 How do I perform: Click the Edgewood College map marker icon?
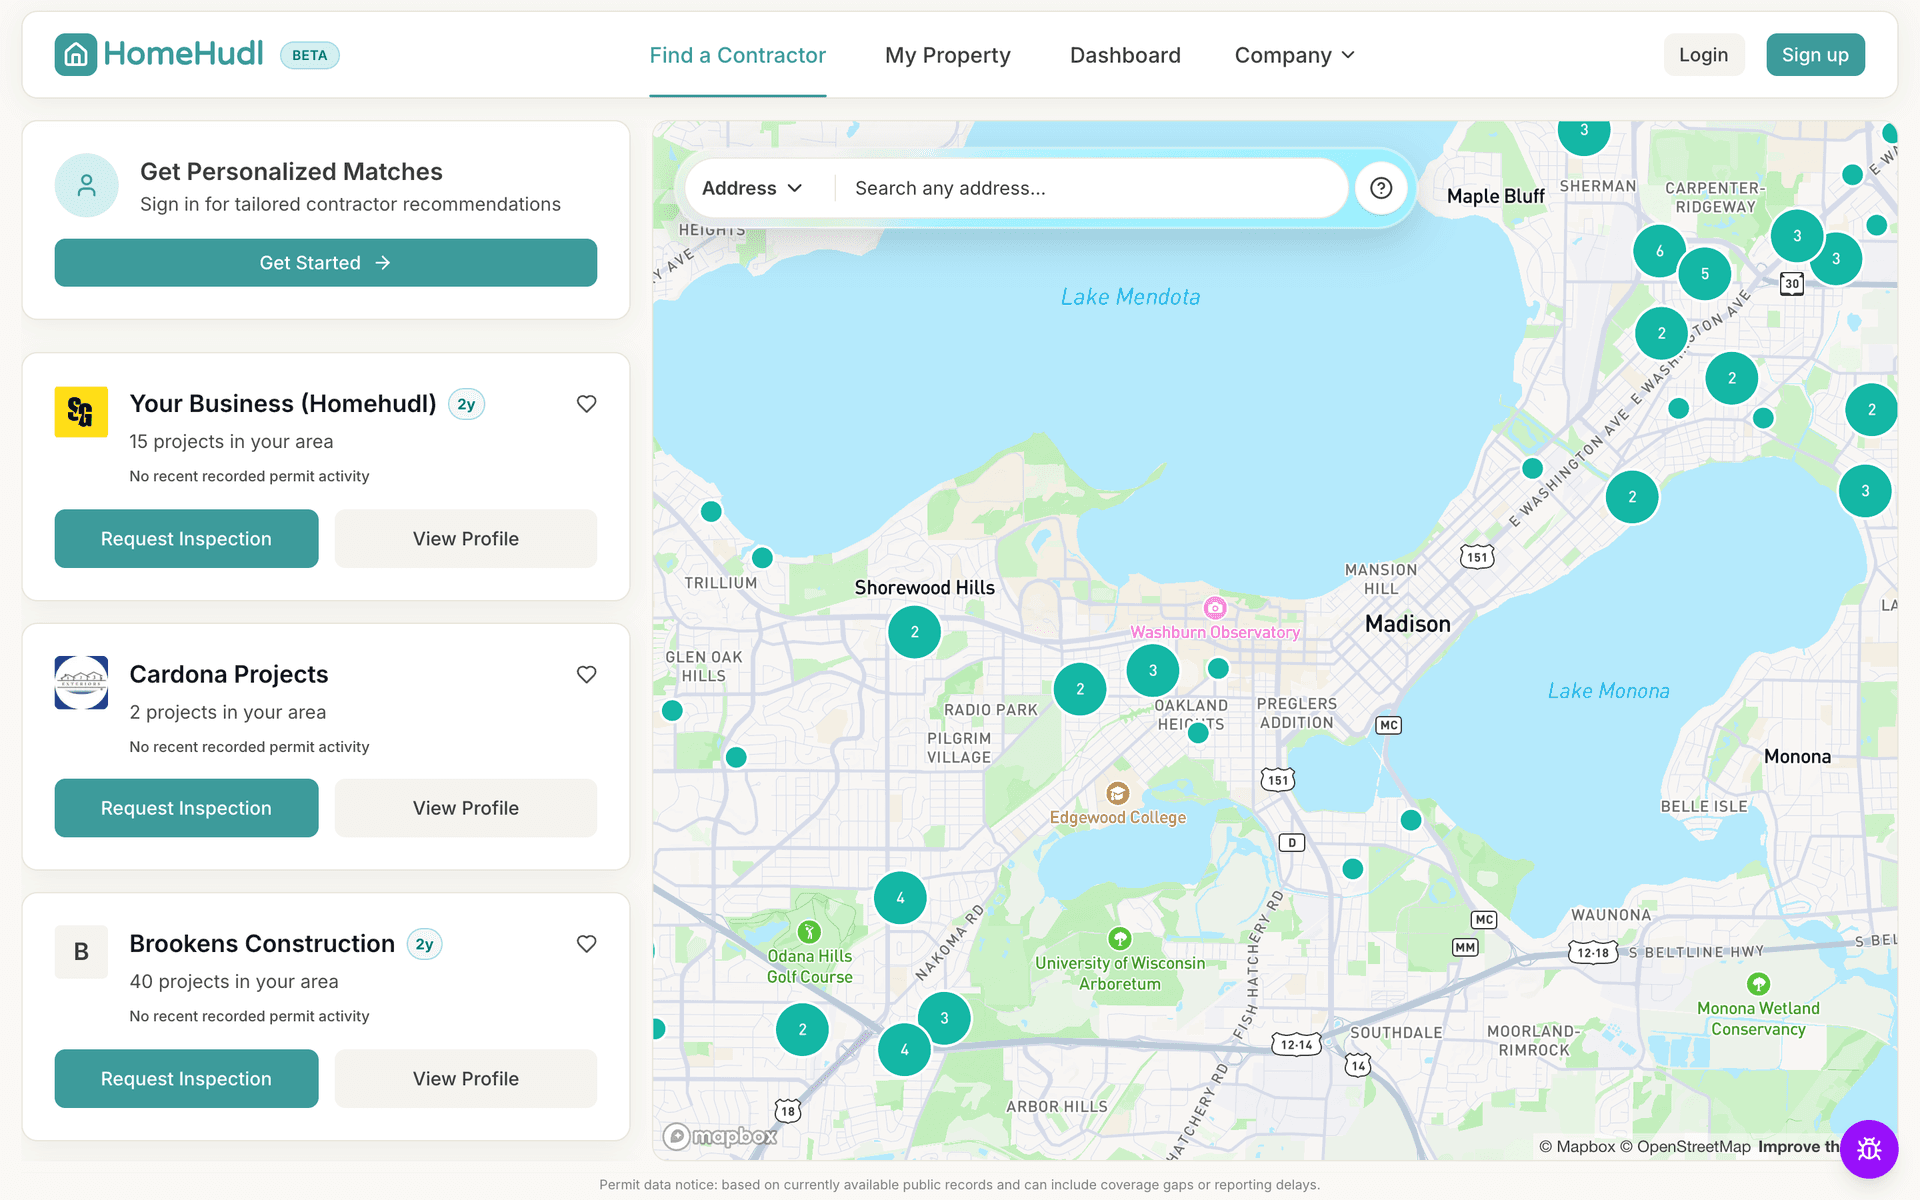pos(1118,793)
